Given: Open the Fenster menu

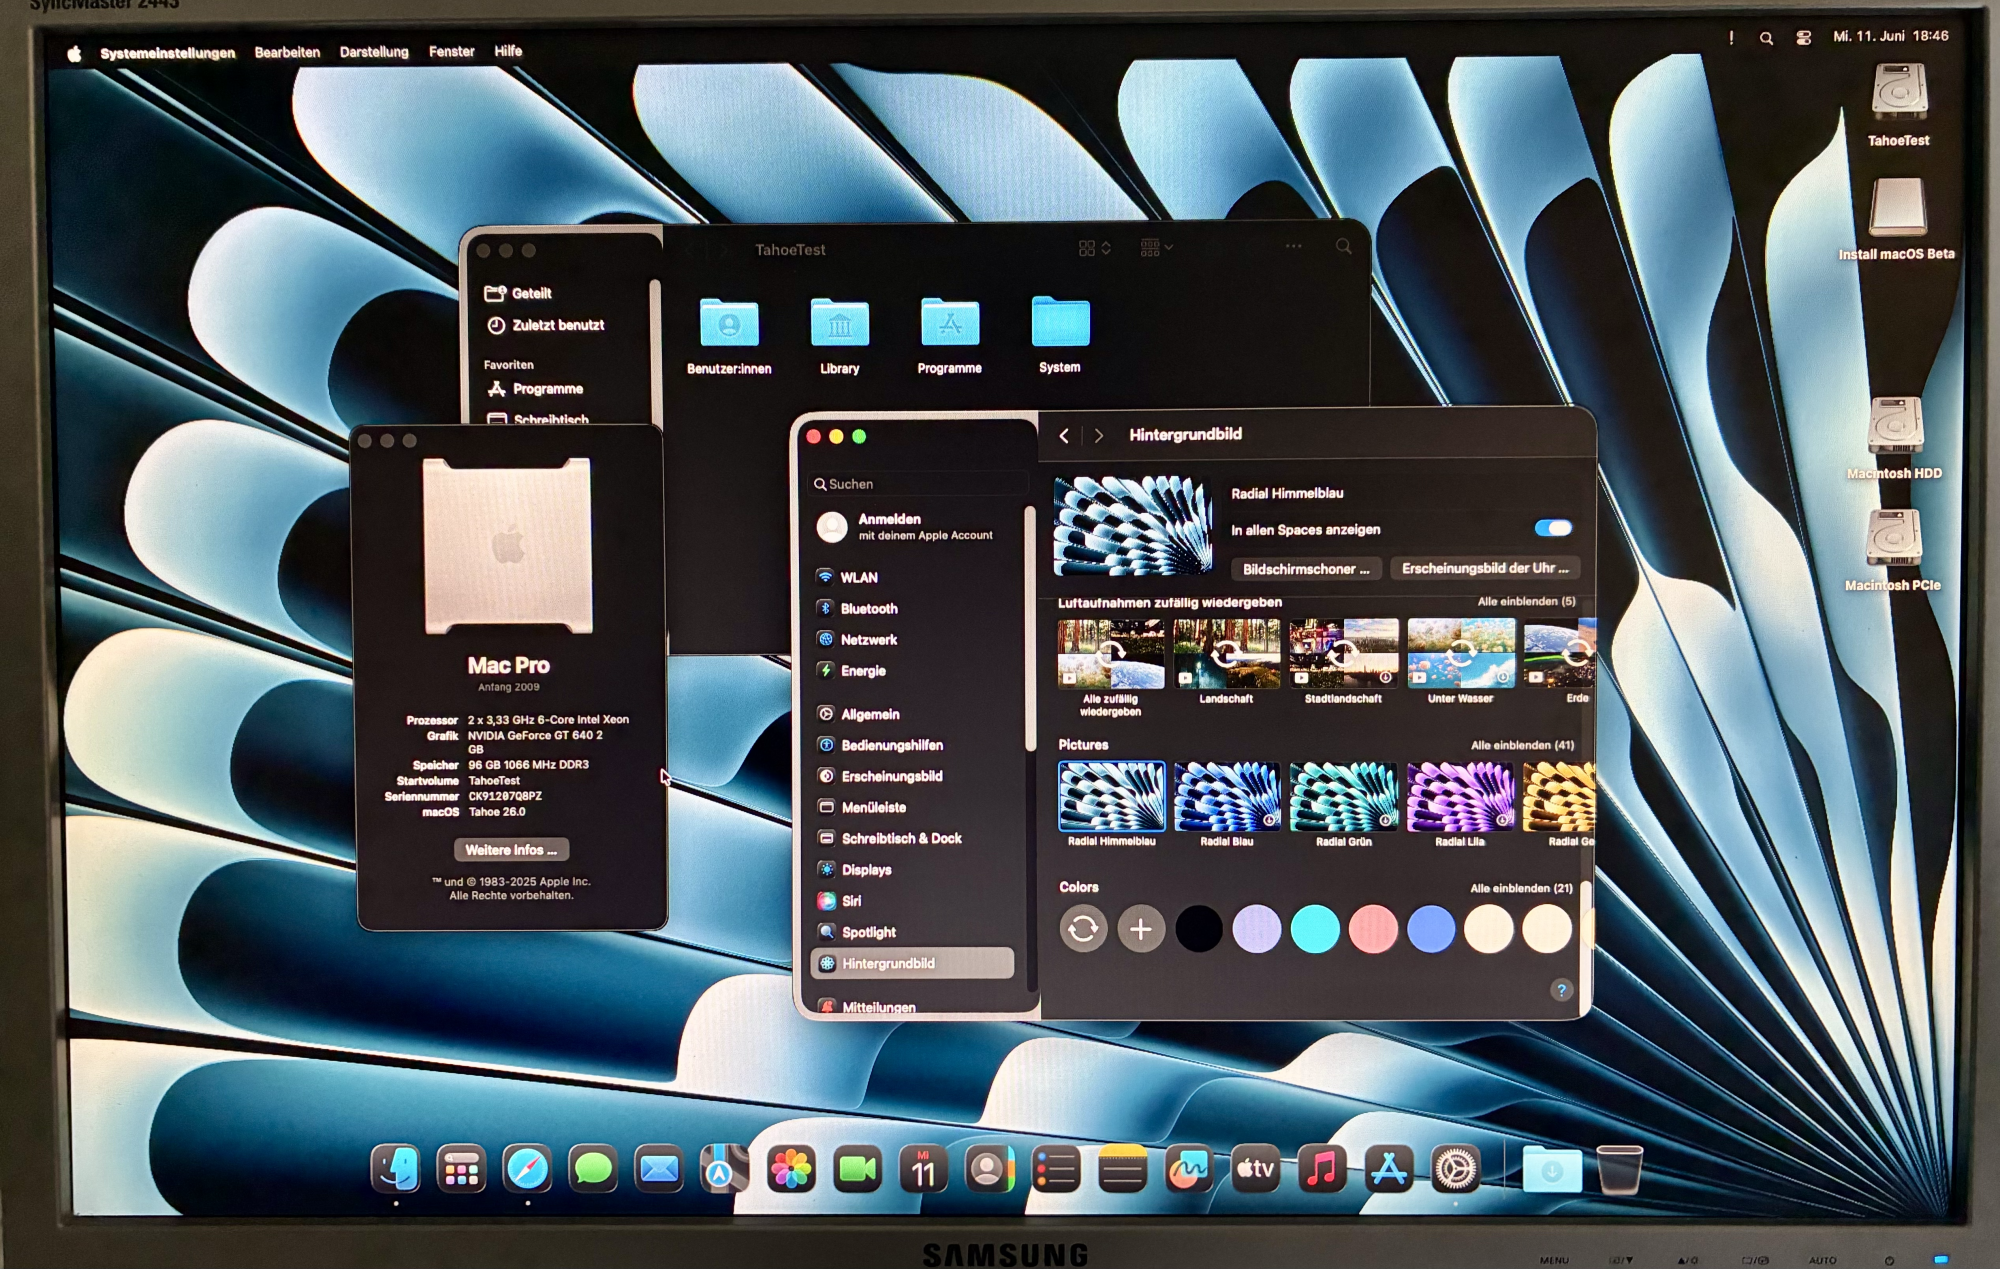Looking at the screenshot, I should (x=451, y=52).
